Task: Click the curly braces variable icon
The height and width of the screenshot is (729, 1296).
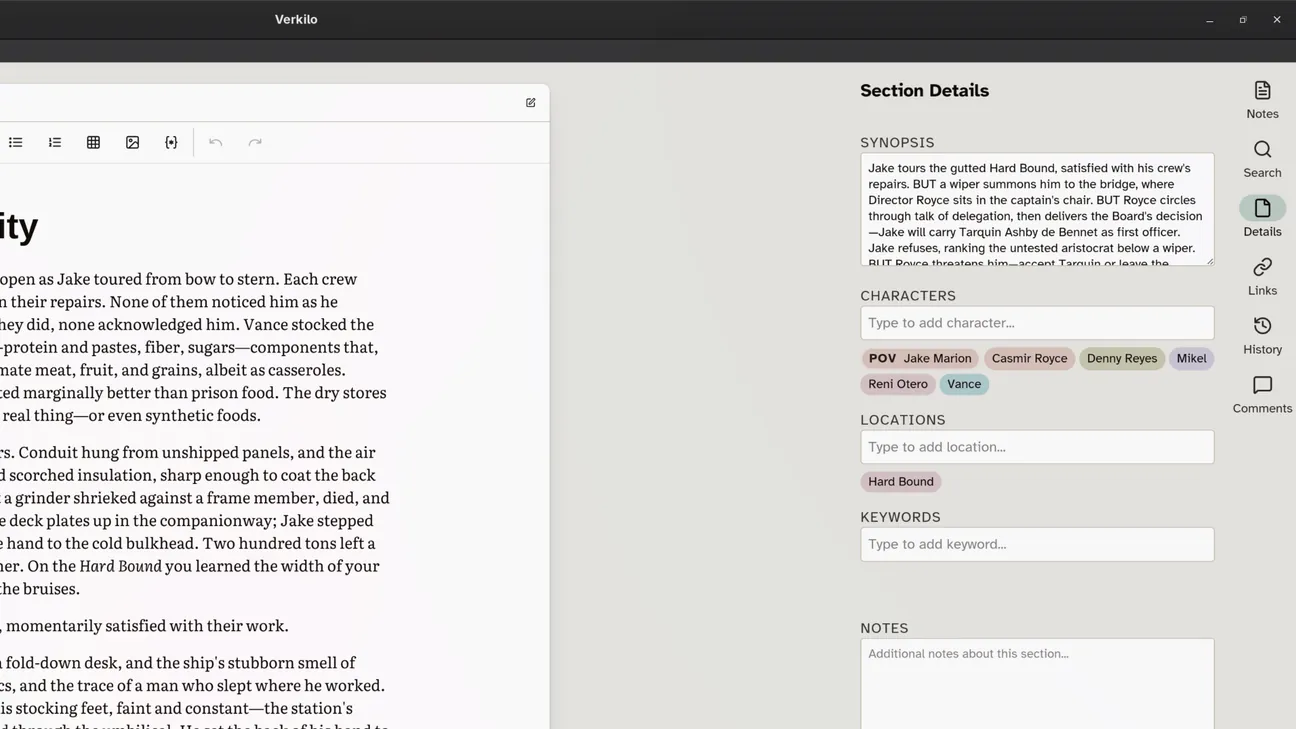Action: pyautogui.click(x=171, y=143)
